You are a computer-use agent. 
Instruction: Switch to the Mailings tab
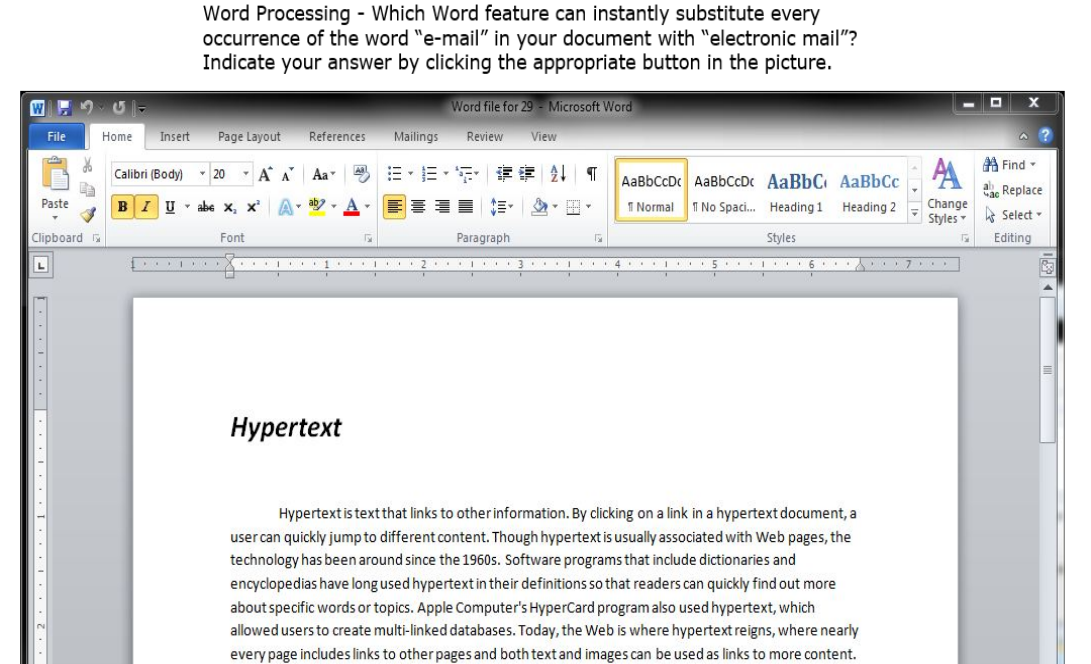[416, 136]
